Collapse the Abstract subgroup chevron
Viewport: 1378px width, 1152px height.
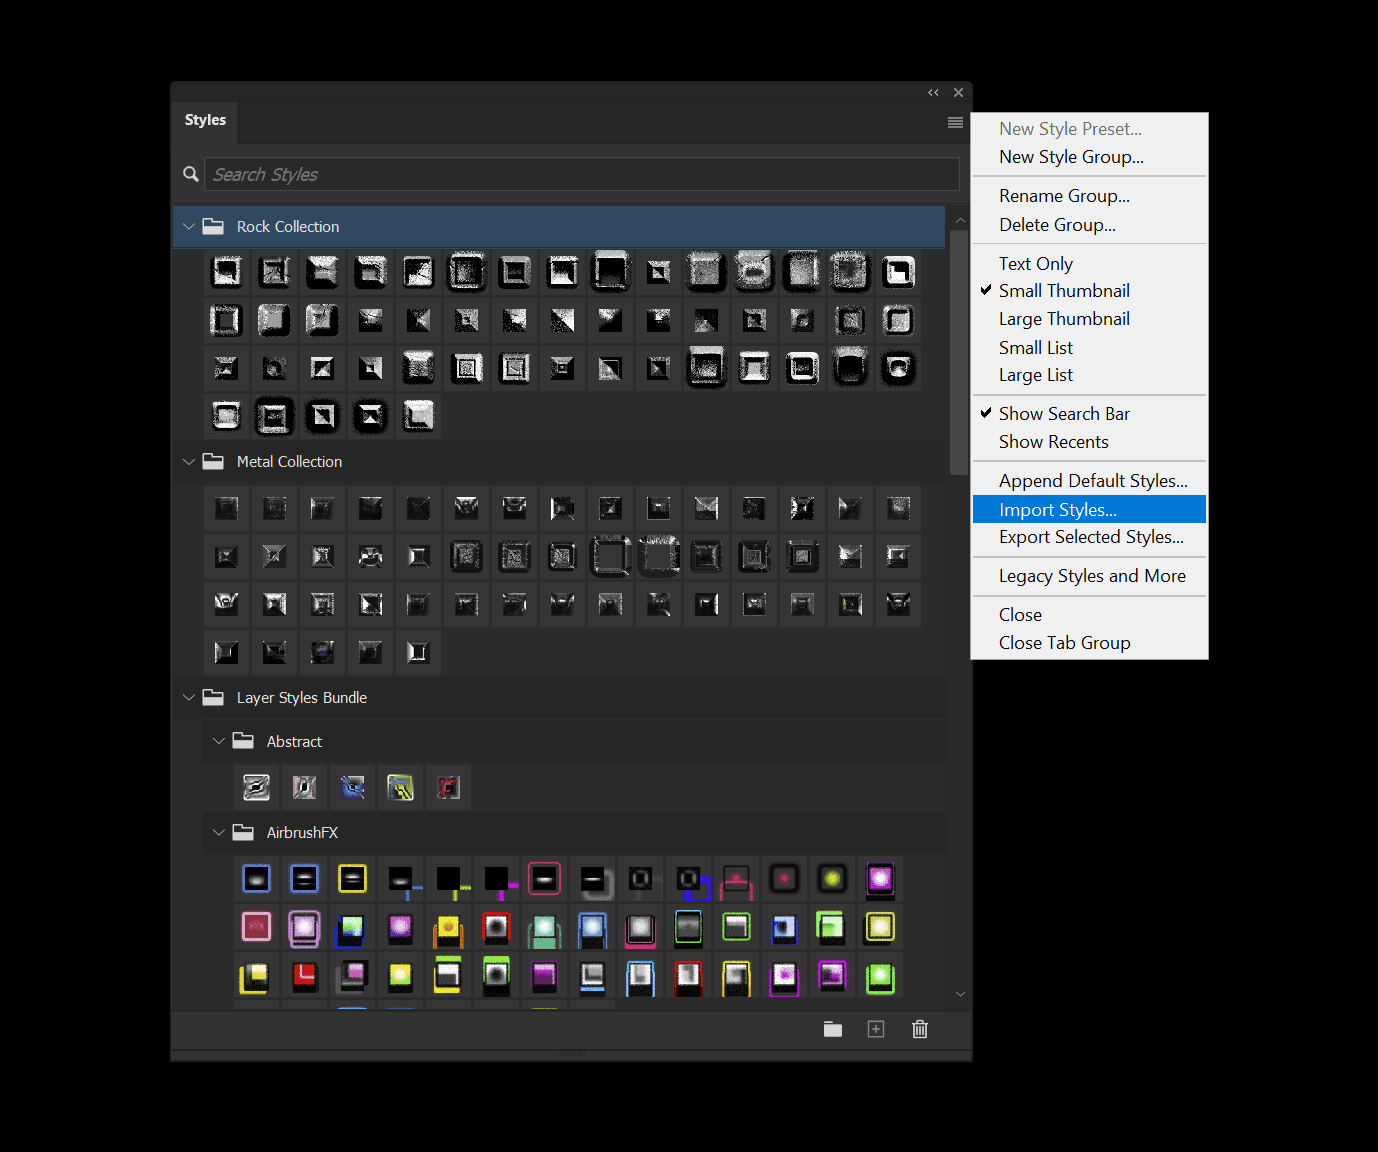tap(218, 742)
